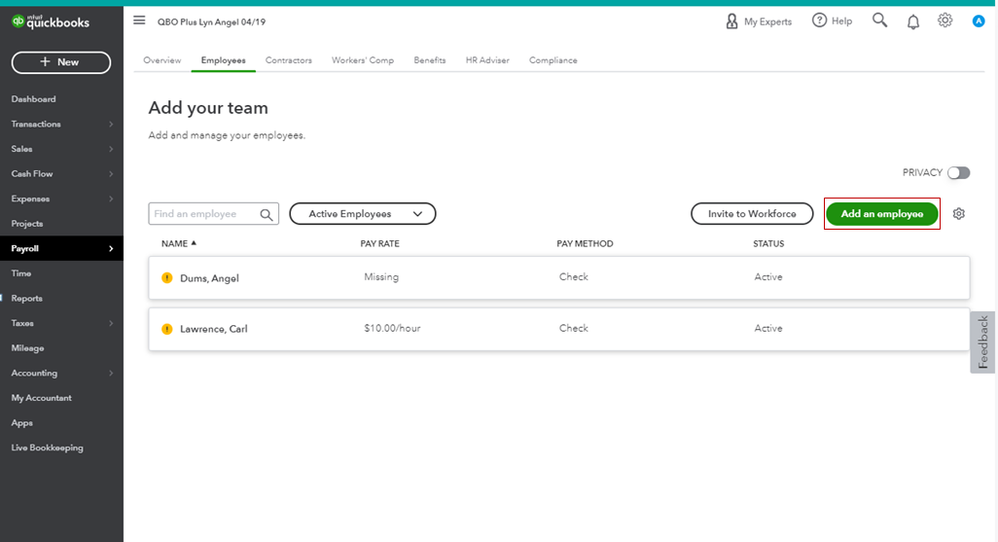Viewport: 998px width, 542px height.
Task: Open employee Dums, Angel
Action: [209, 279]
